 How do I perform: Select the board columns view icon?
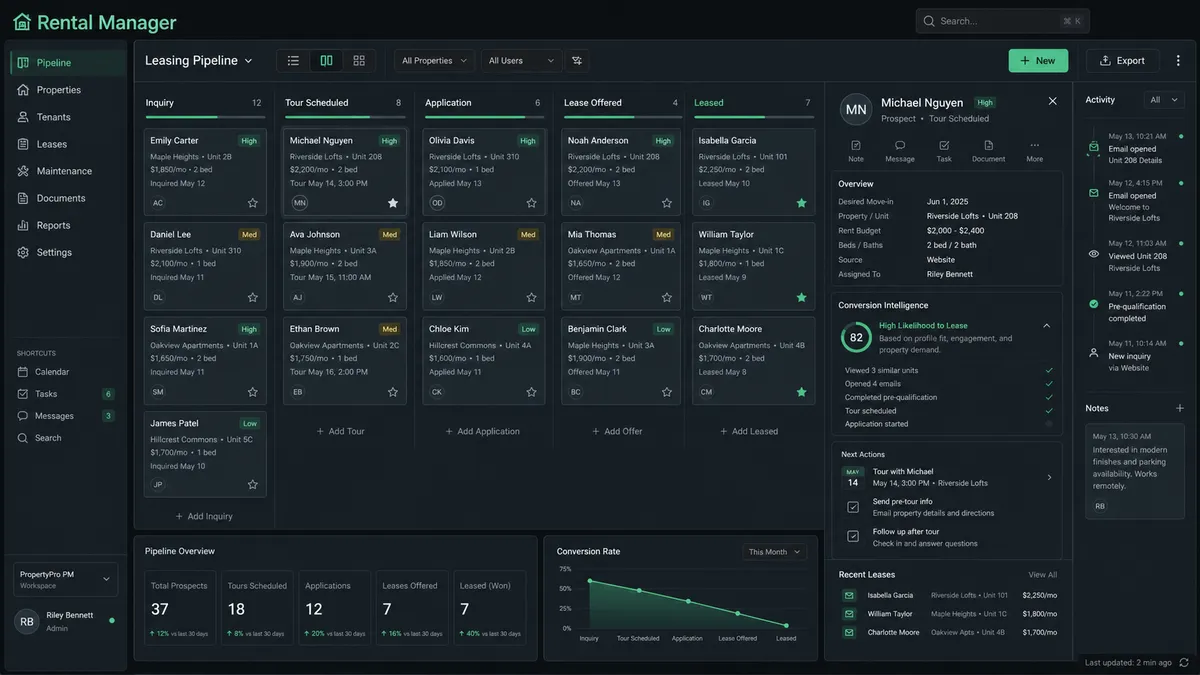[326, 61]
